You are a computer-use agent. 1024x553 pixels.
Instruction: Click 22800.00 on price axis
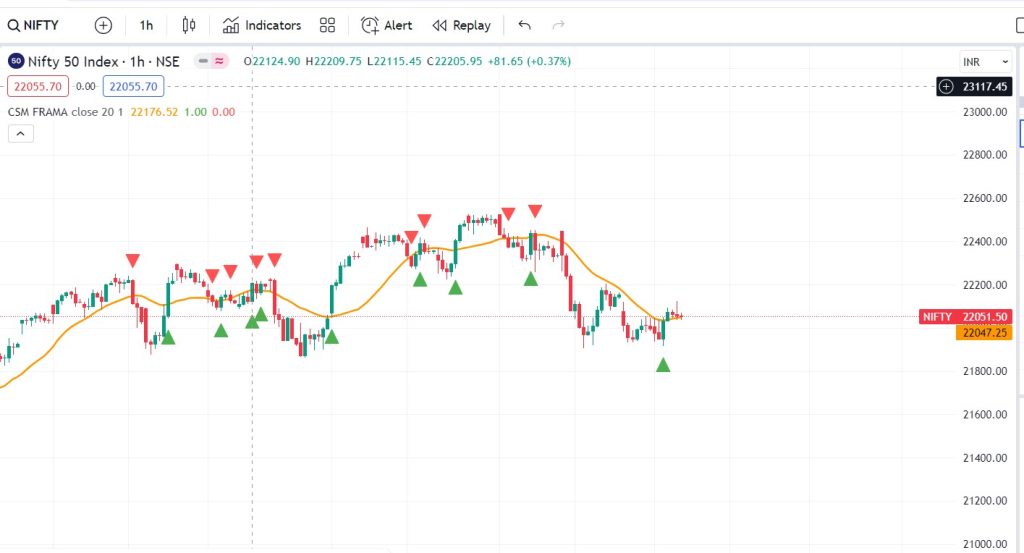click(x=985, y=155)
